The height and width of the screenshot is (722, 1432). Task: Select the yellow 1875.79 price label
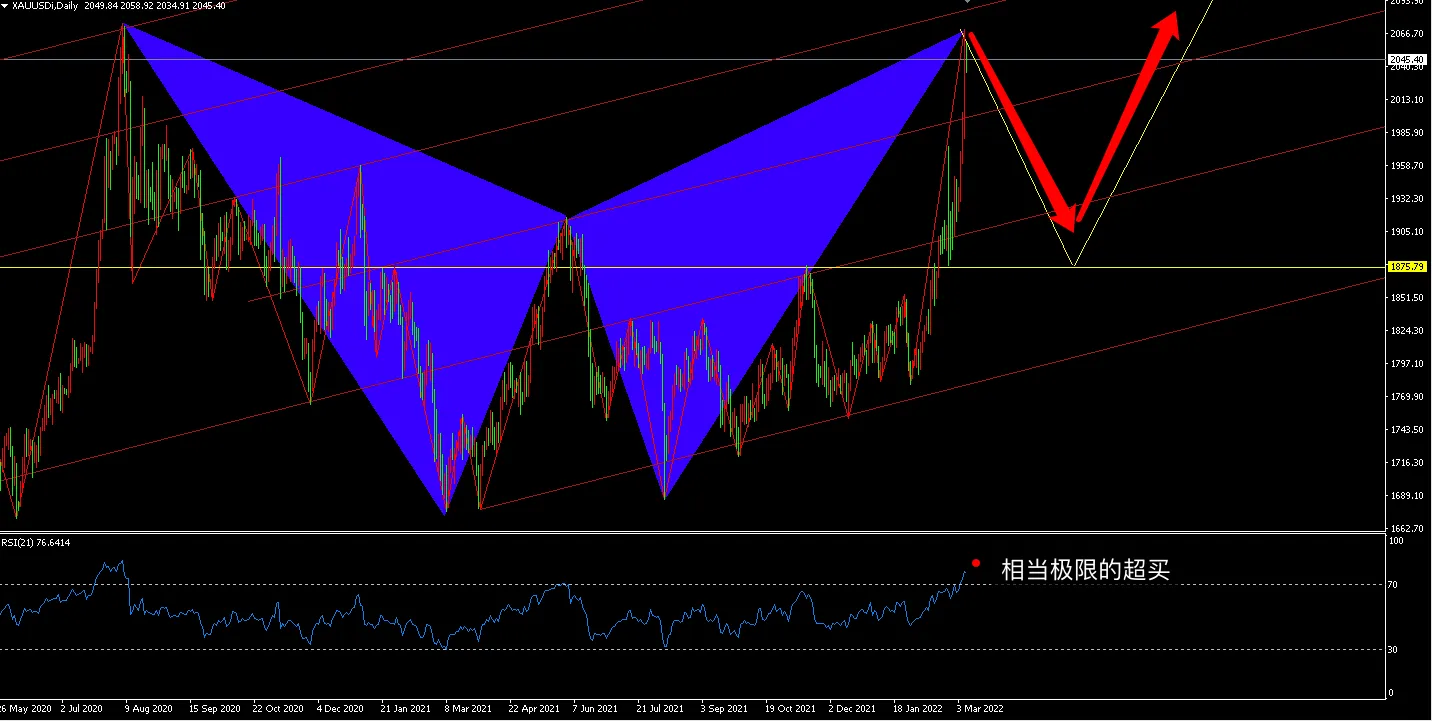click(1405, 267)
